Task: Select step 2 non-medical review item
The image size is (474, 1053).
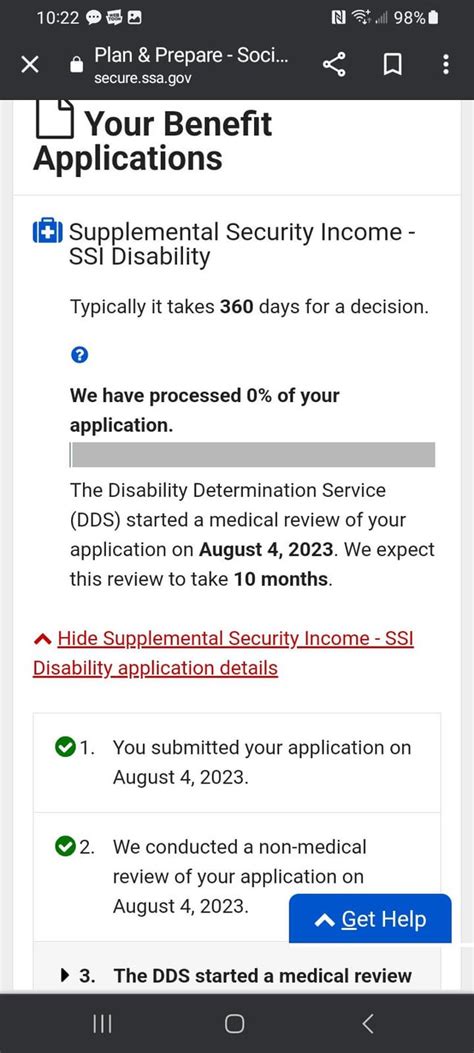Action: (237, 876)
